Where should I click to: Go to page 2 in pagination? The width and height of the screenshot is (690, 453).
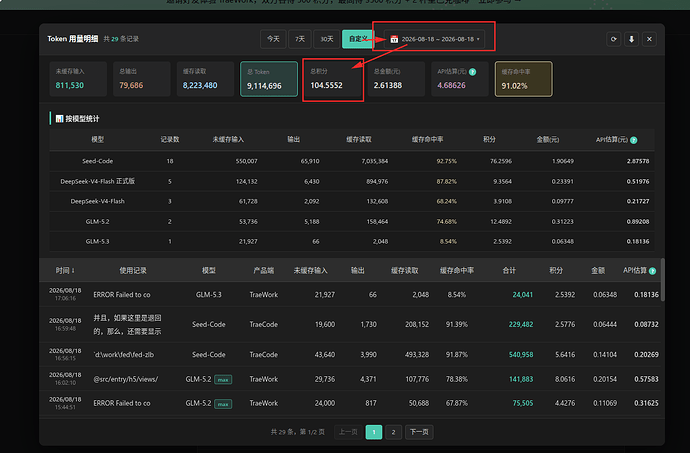[393, 432]
